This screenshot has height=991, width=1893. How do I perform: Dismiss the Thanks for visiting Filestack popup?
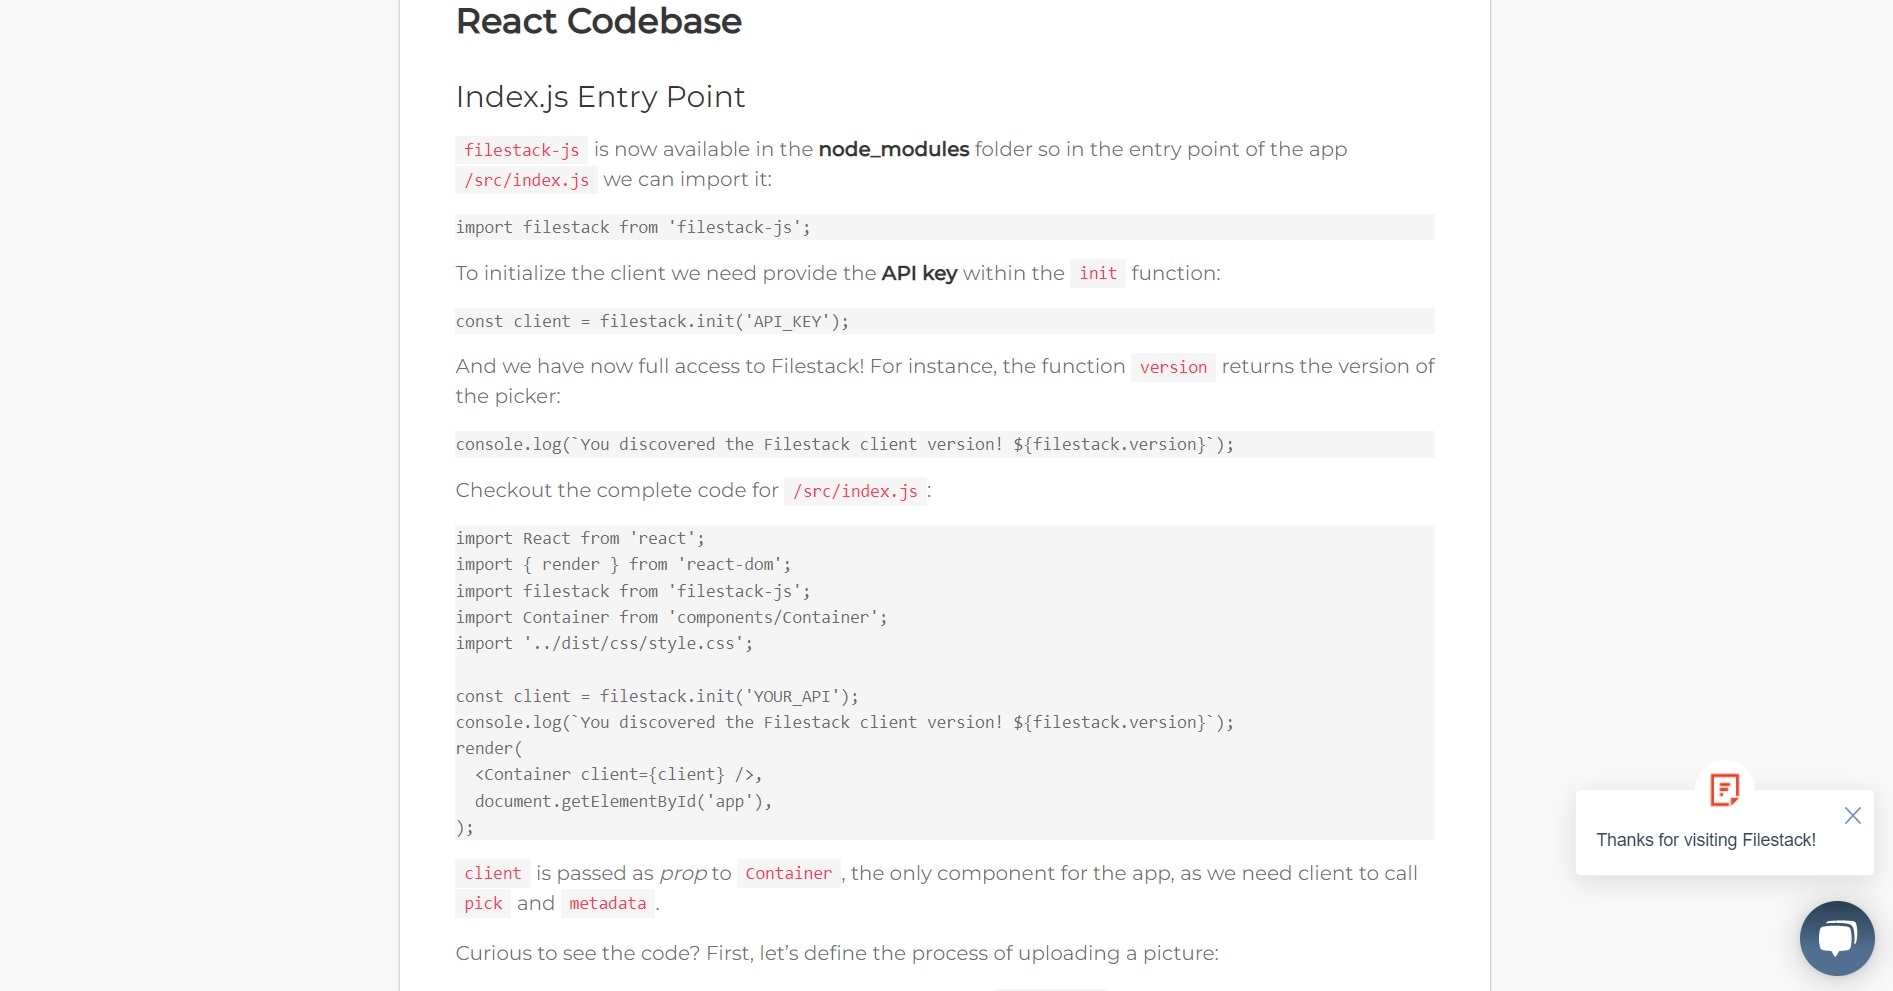pos(1853,816)
